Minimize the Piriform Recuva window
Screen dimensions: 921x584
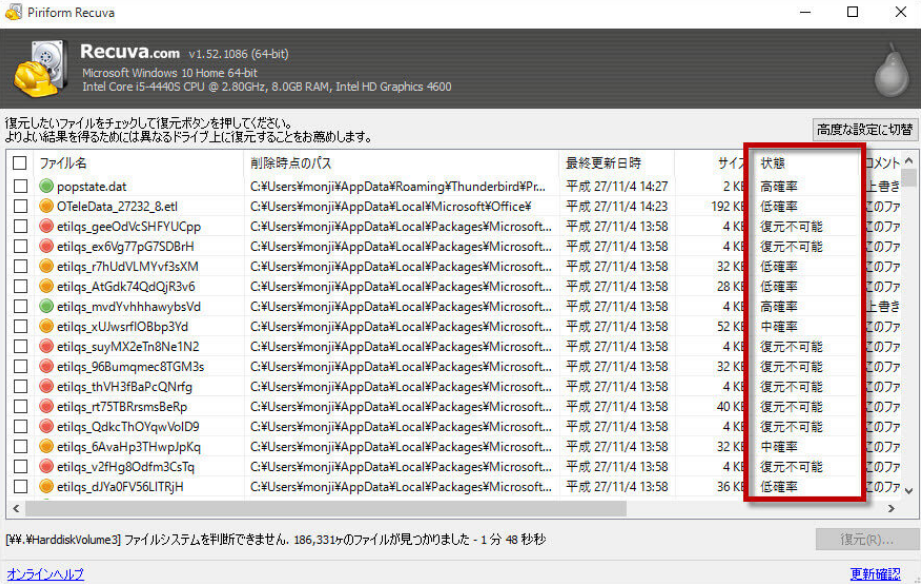point(805,12)
